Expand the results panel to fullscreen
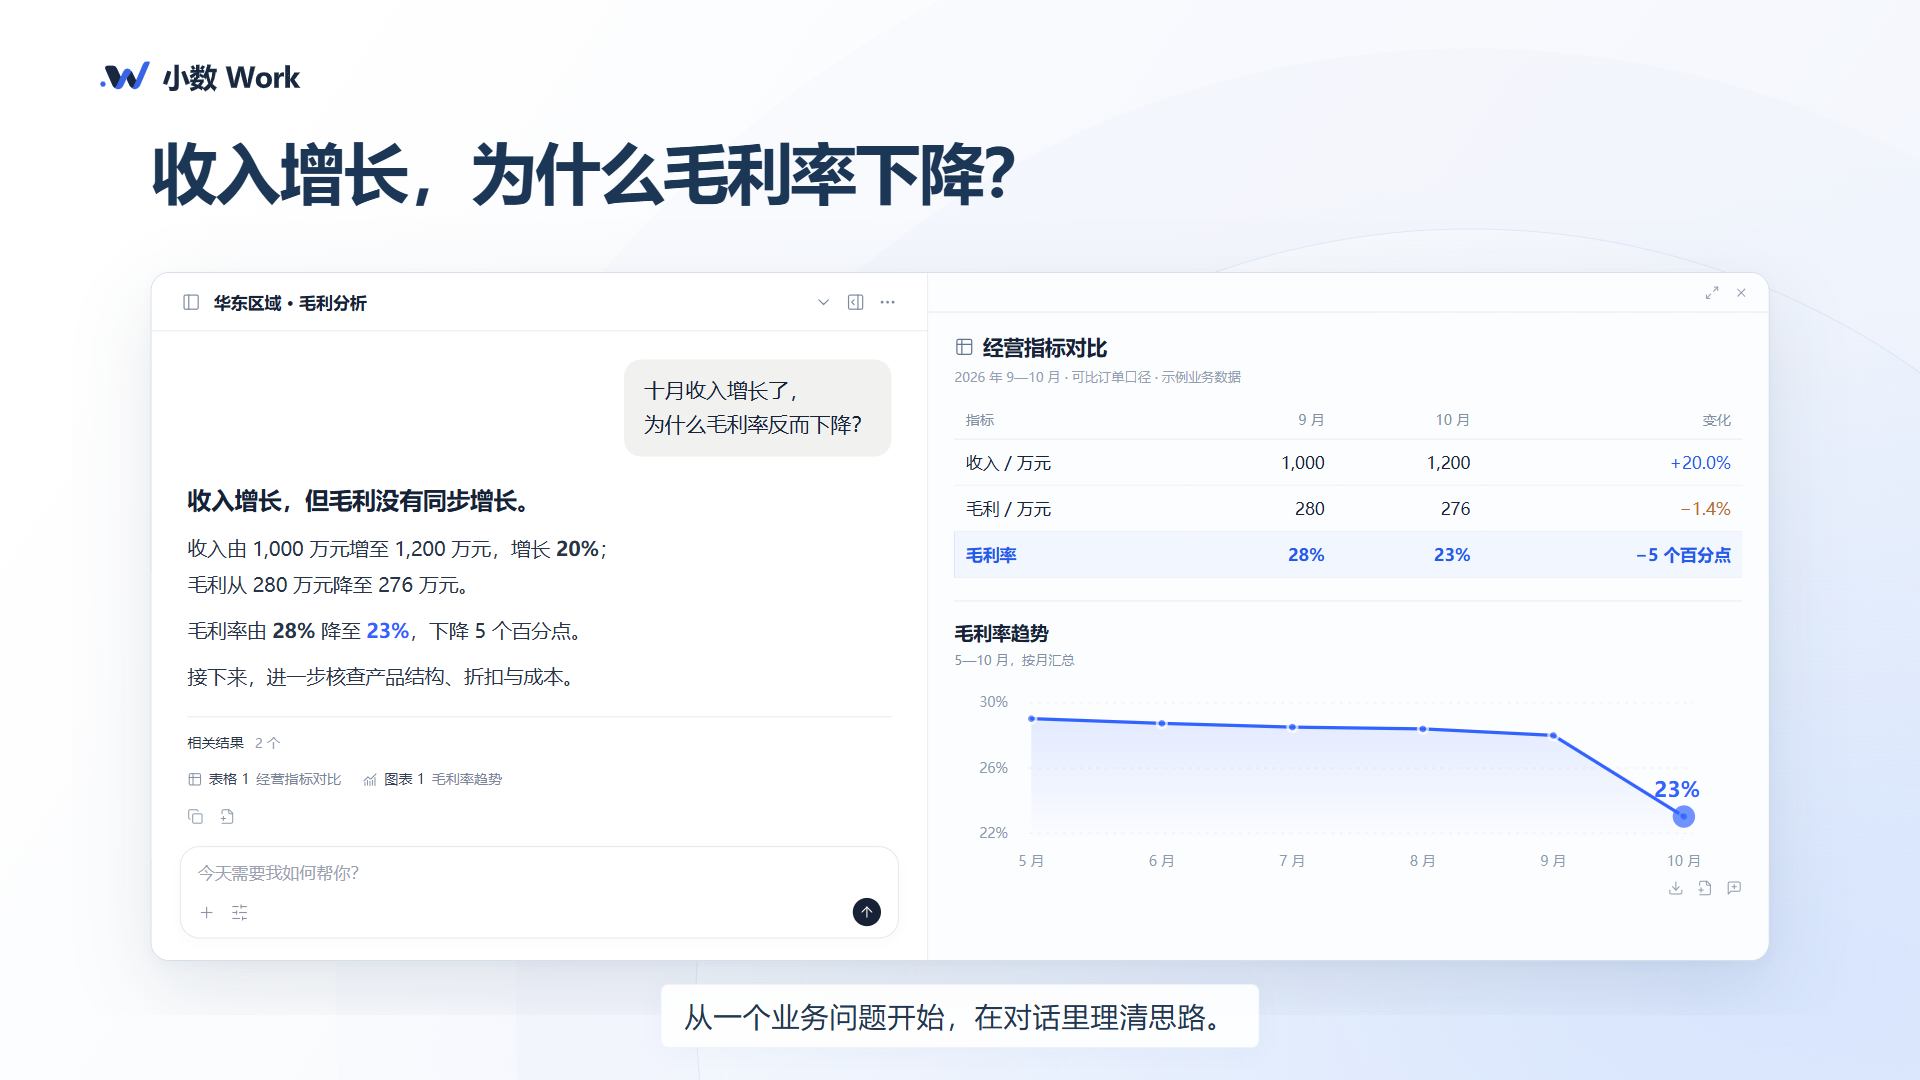Viewport: 1920px width, 1080px height. (1712, 293)
